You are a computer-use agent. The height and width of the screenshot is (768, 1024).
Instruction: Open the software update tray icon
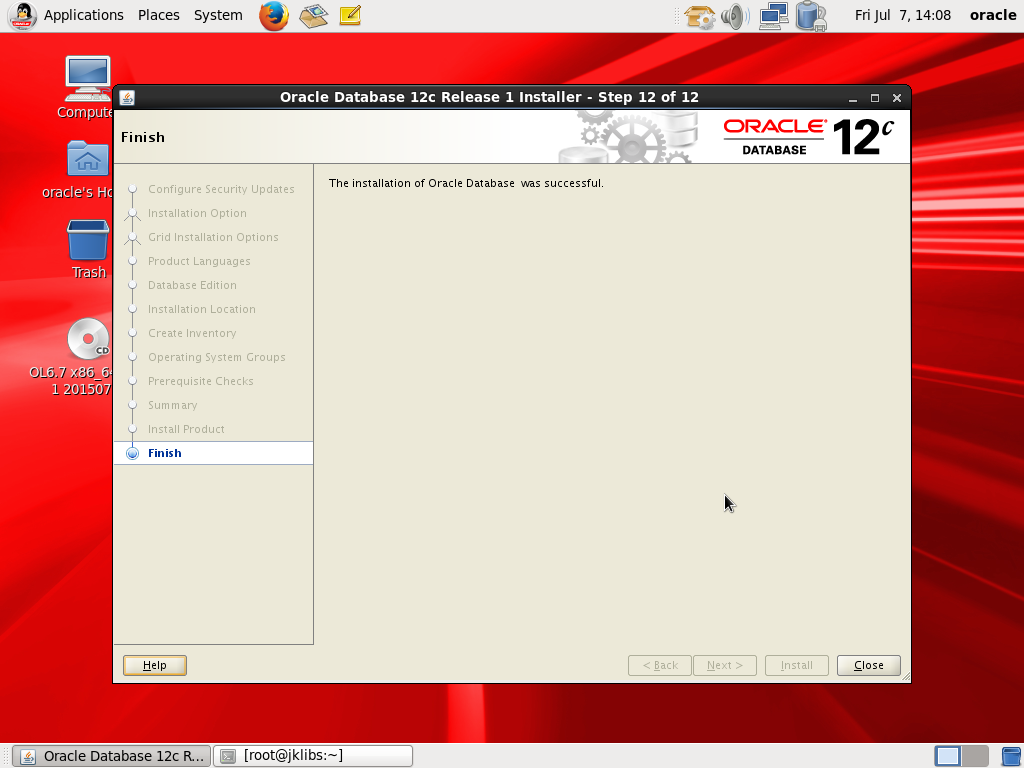click(x=699, y=16)
